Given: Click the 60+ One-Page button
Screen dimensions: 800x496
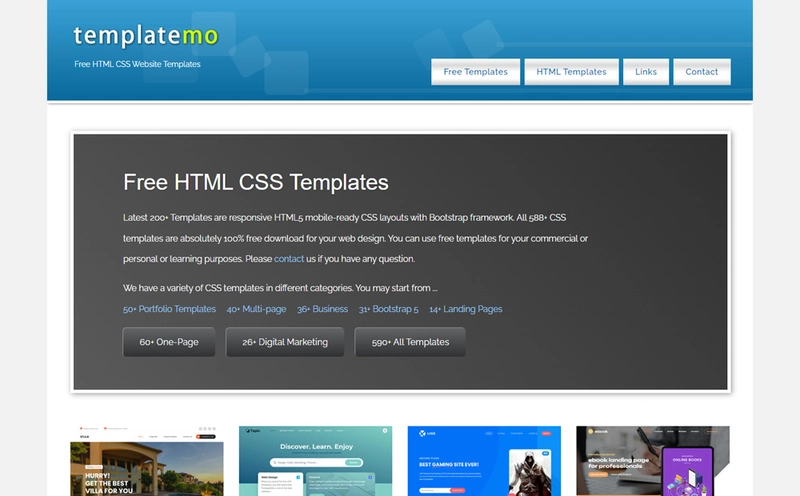Looking at the screenshot, I should 169,342.
